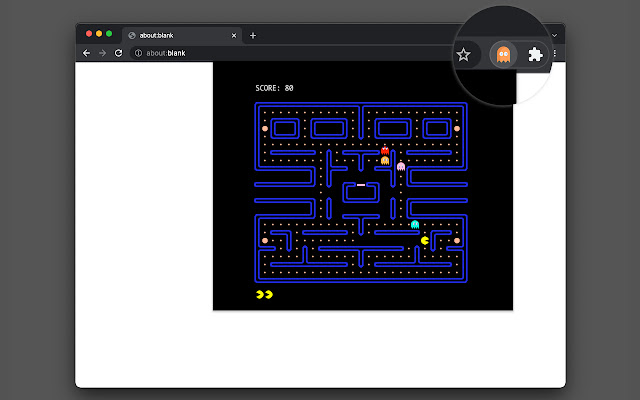Click the first remaining-life Pac-Man icon
This screenshot has height=400, width=640.
[260, 294]
